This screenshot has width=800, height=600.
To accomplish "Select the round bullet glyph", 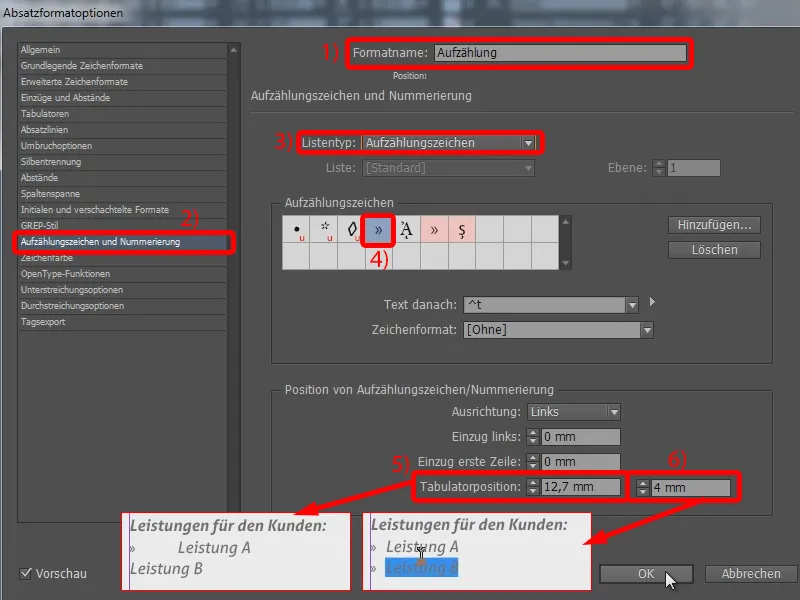I will [x=296, y=230].
